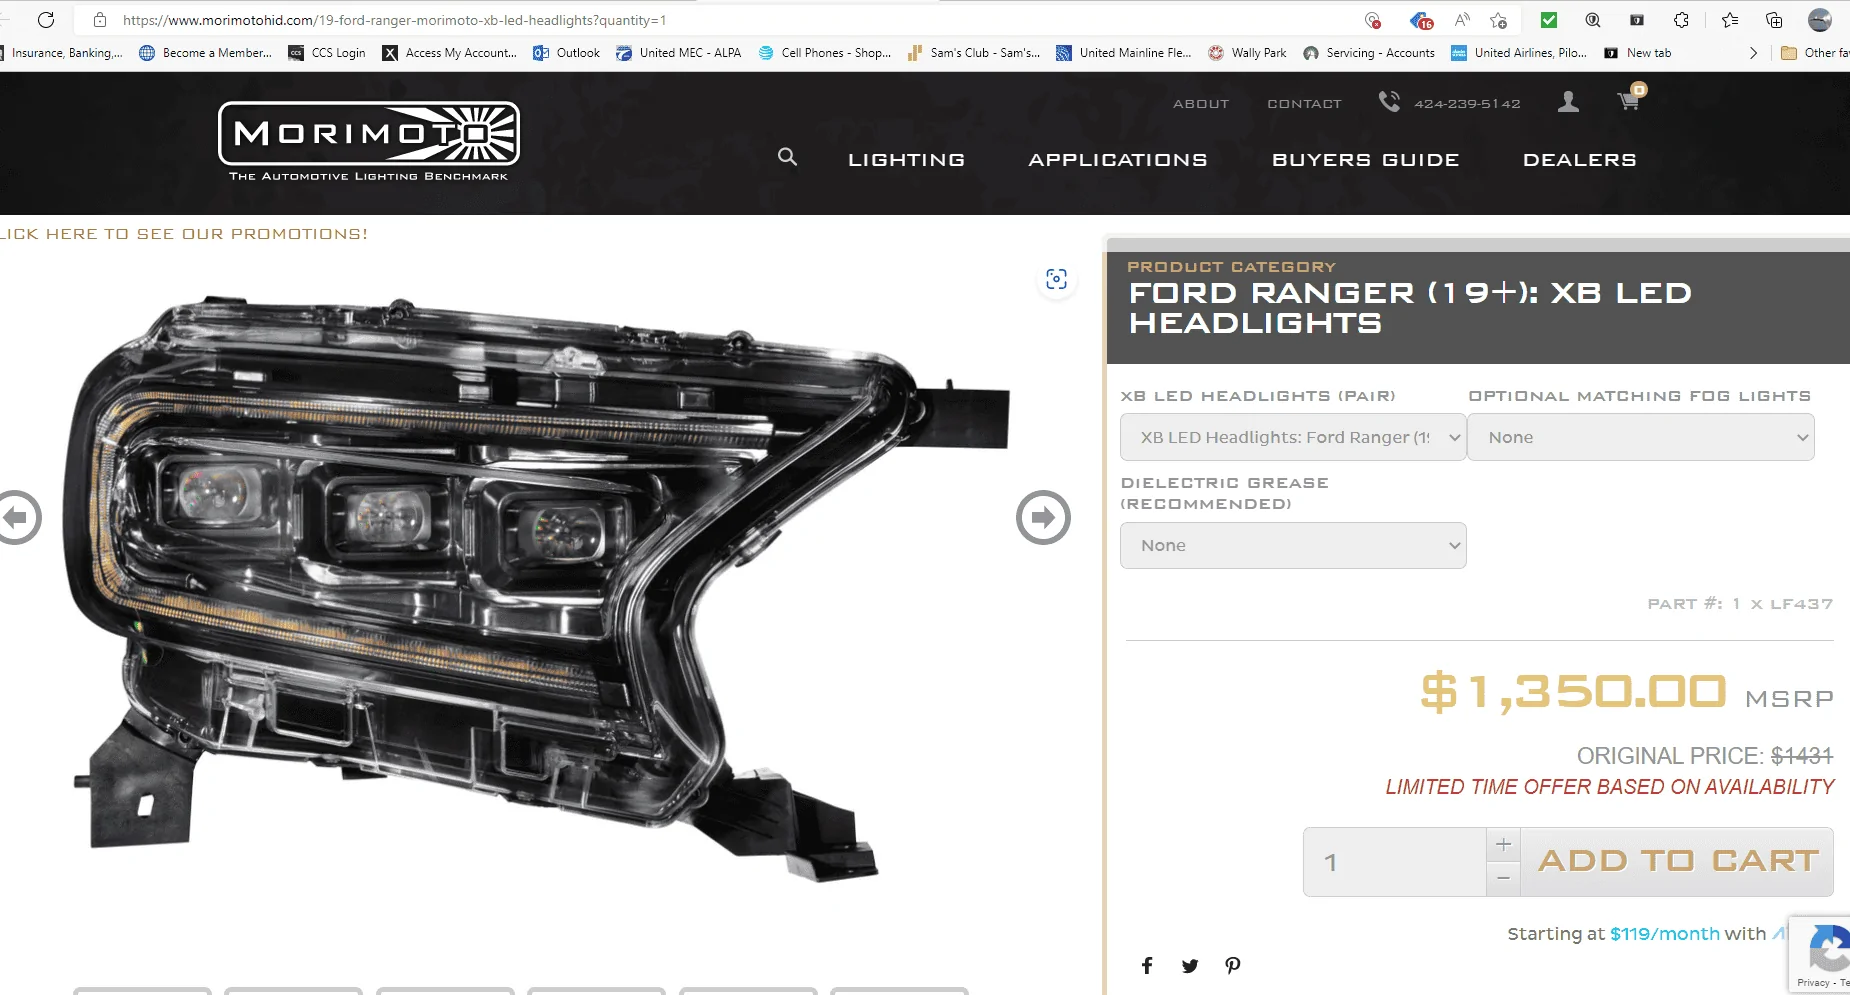The image size is (1850, 995).
Task: Open the Dielectric Grease dropdown
Action: [1293, 545]
